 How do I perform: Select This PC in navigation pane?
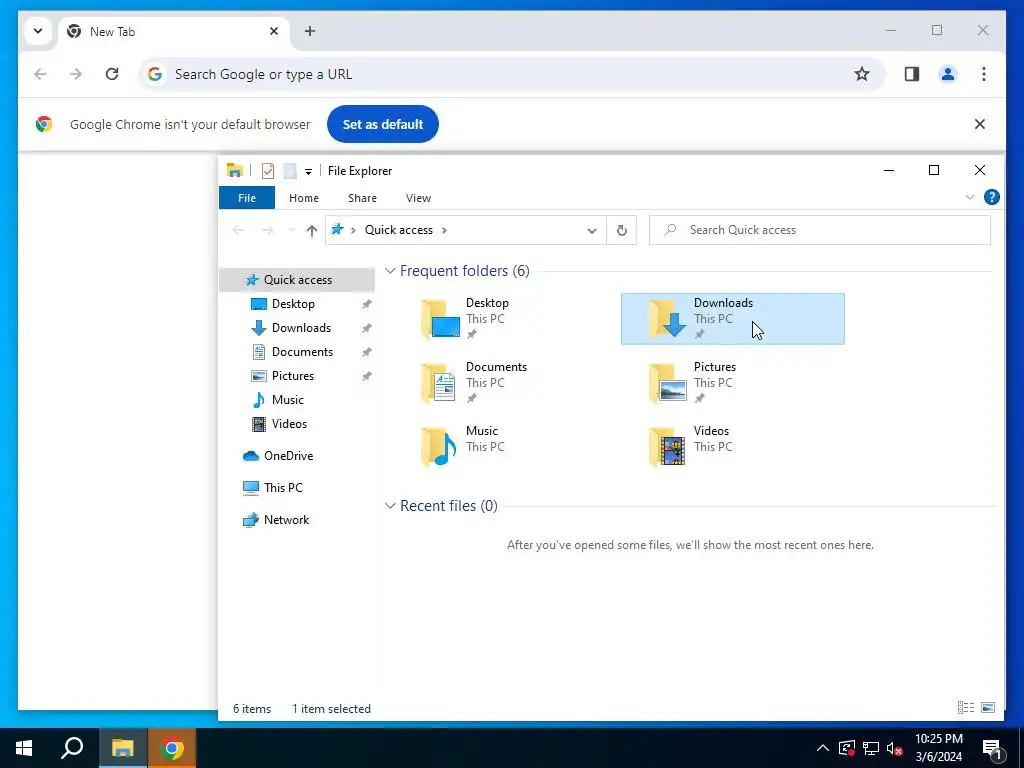tap(283, 488)
